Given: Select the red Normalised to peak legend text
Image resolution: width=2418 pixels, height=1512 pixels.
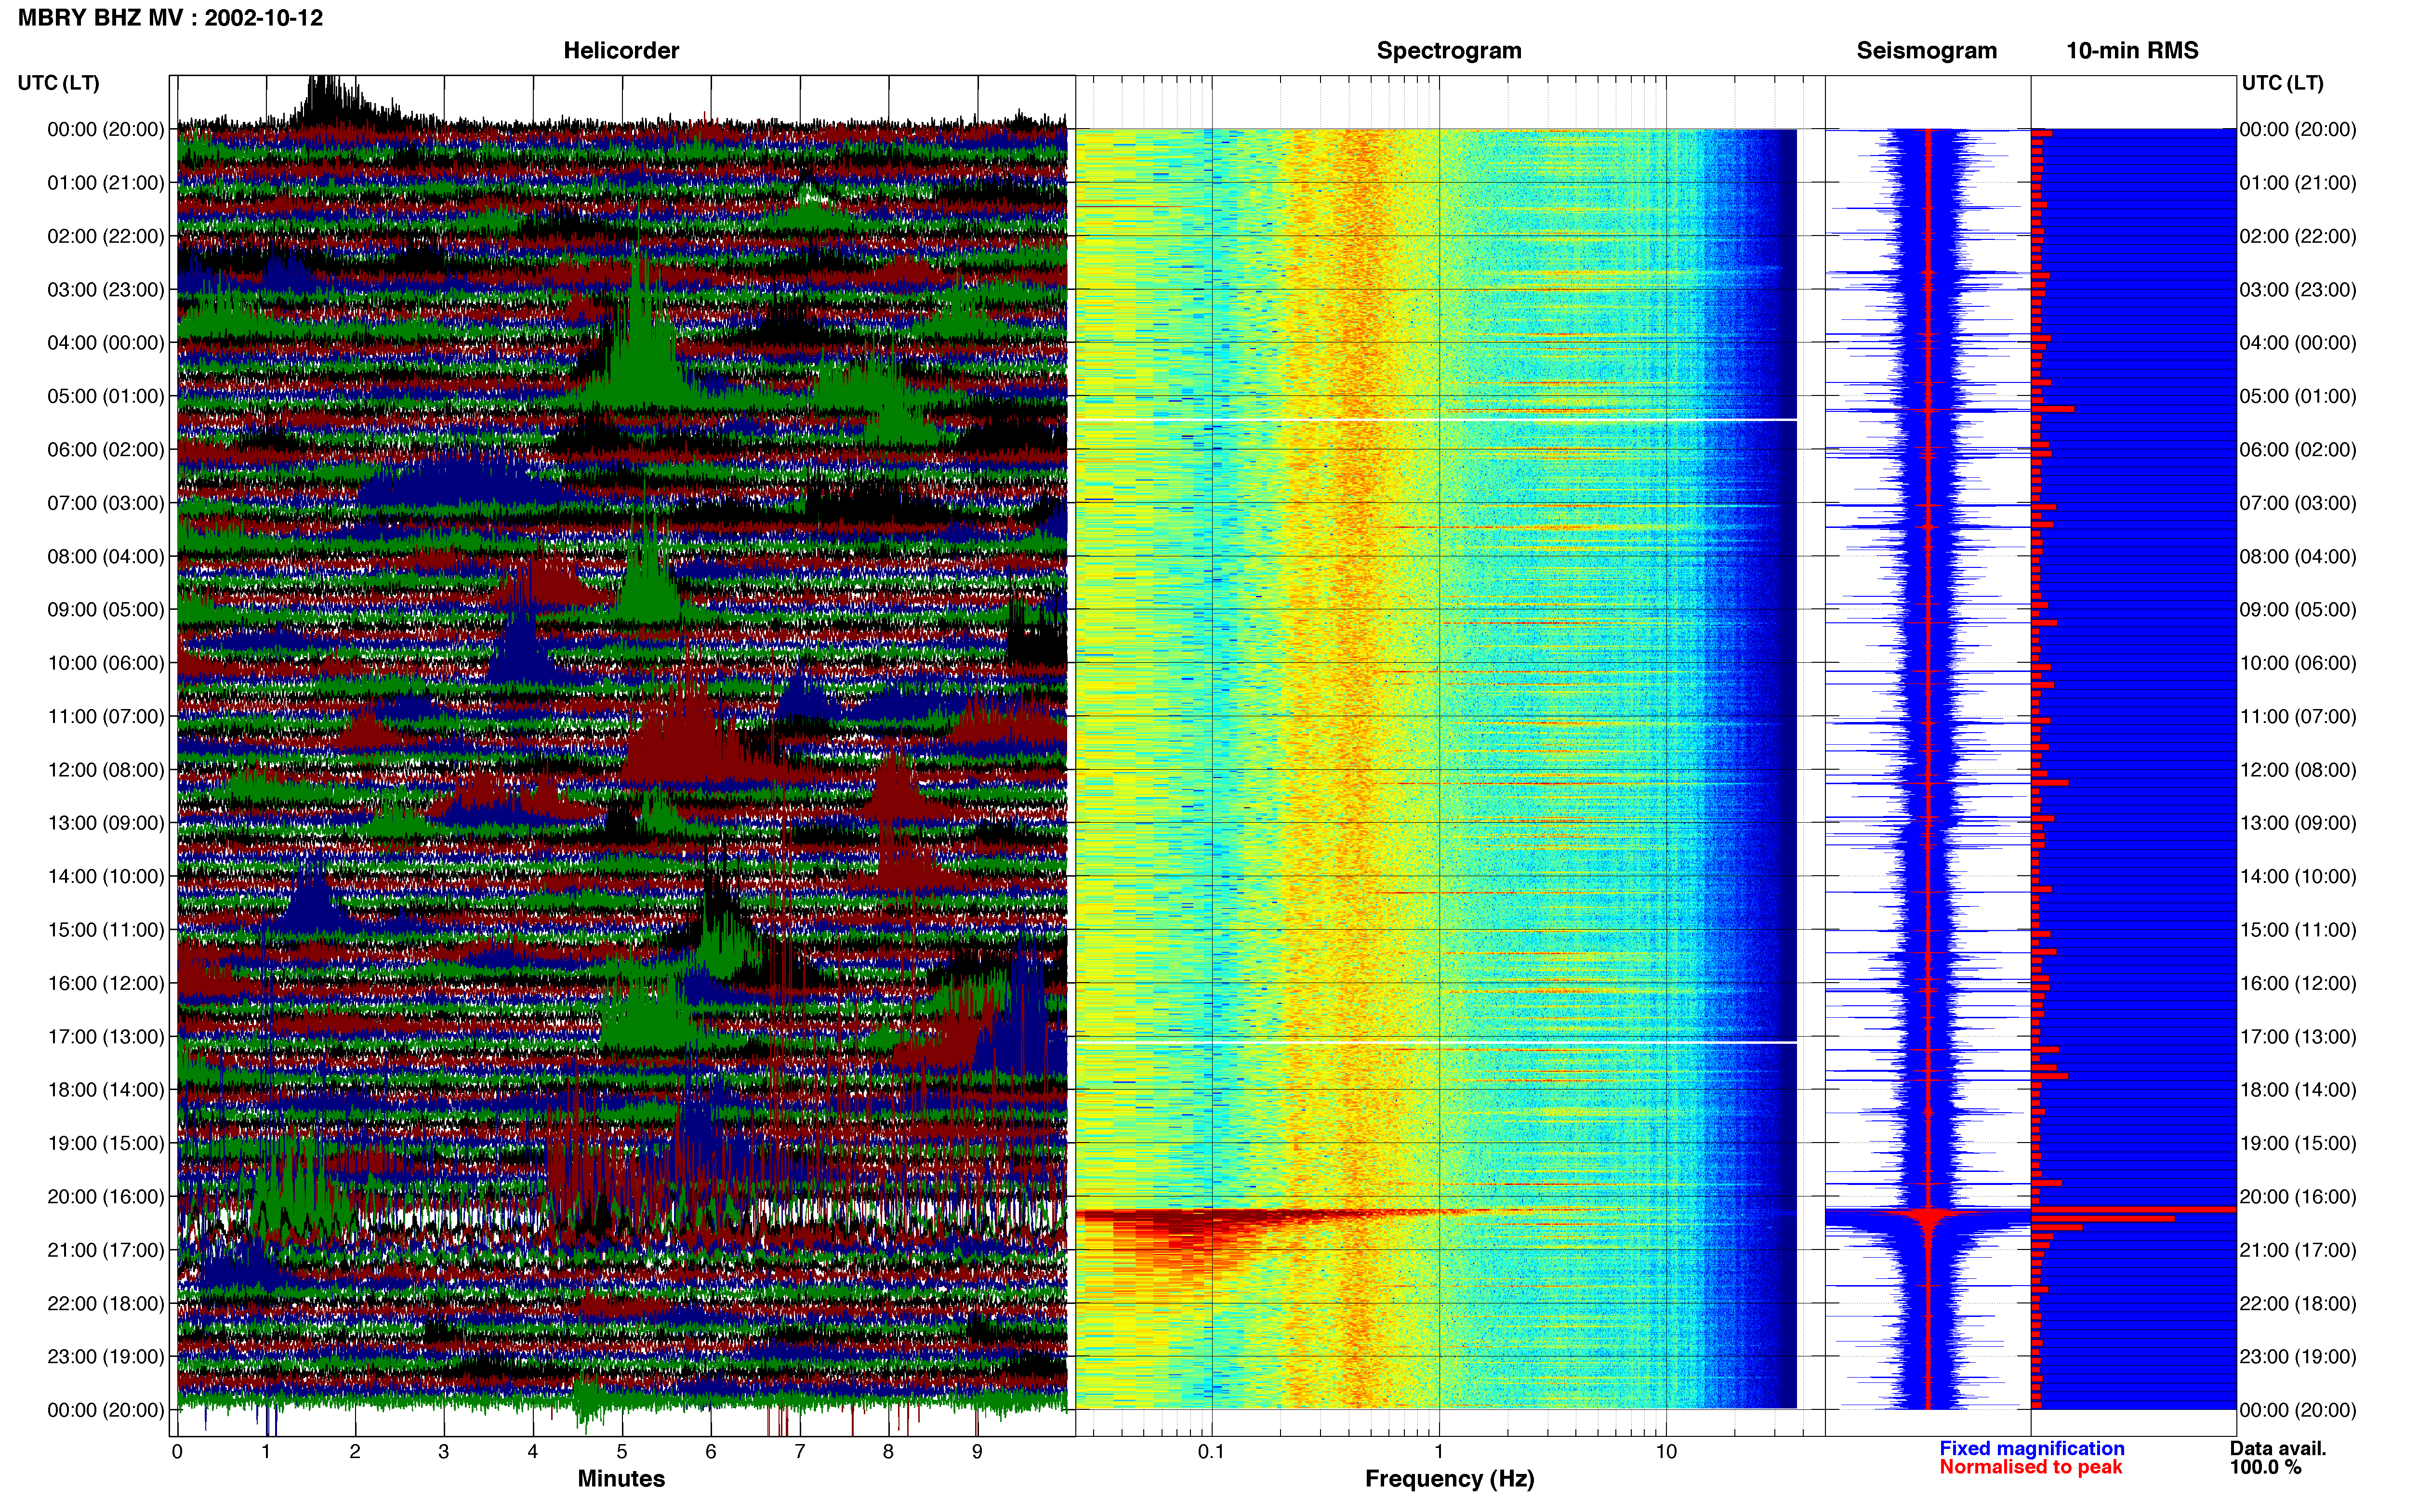Looking at the screenshot, I should point(2031,1467).
